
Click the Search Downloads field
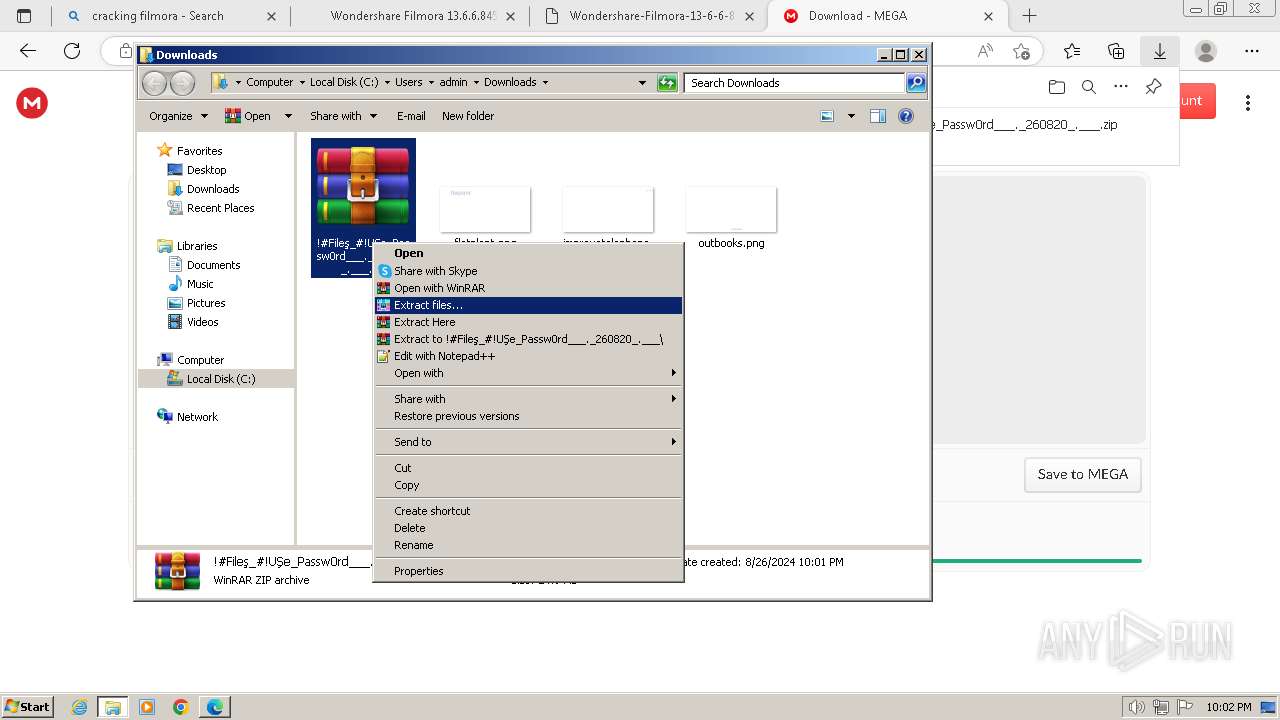pos(795,83)
